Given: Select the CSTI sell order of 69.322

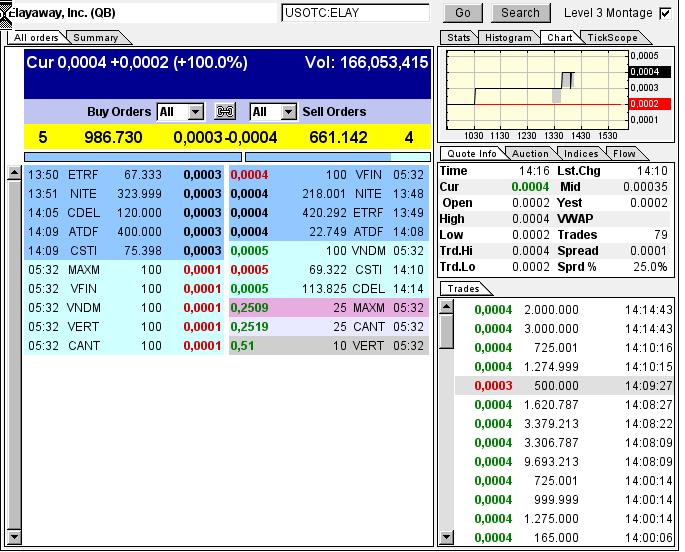Looking at the screenshot, I should (329, 269).
